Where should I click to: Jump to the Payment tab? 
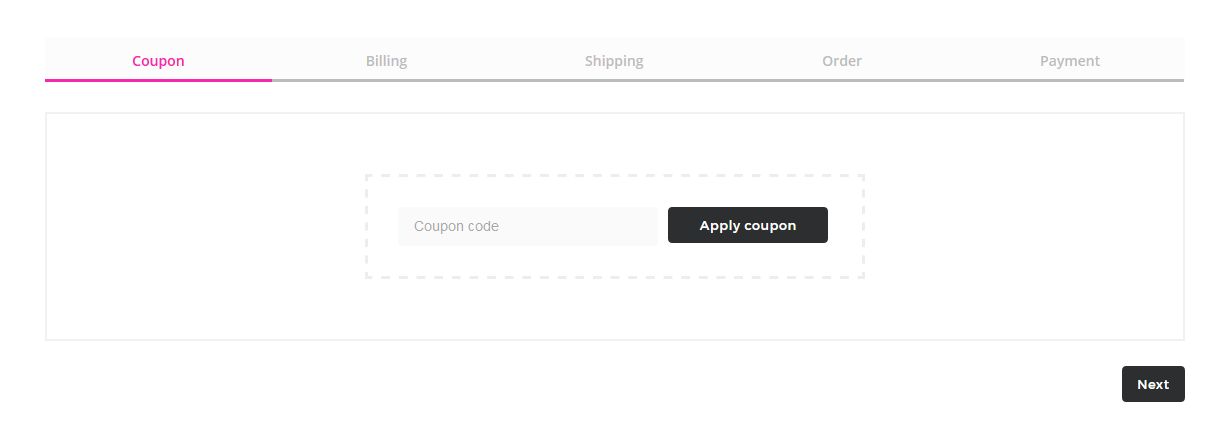[1069, 61]
